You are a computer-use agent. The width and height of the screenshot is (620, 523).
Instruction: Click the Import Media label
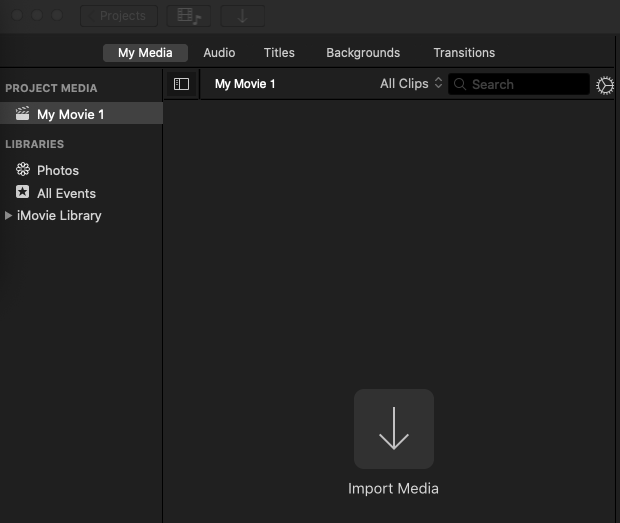click(x=393, y=489)
